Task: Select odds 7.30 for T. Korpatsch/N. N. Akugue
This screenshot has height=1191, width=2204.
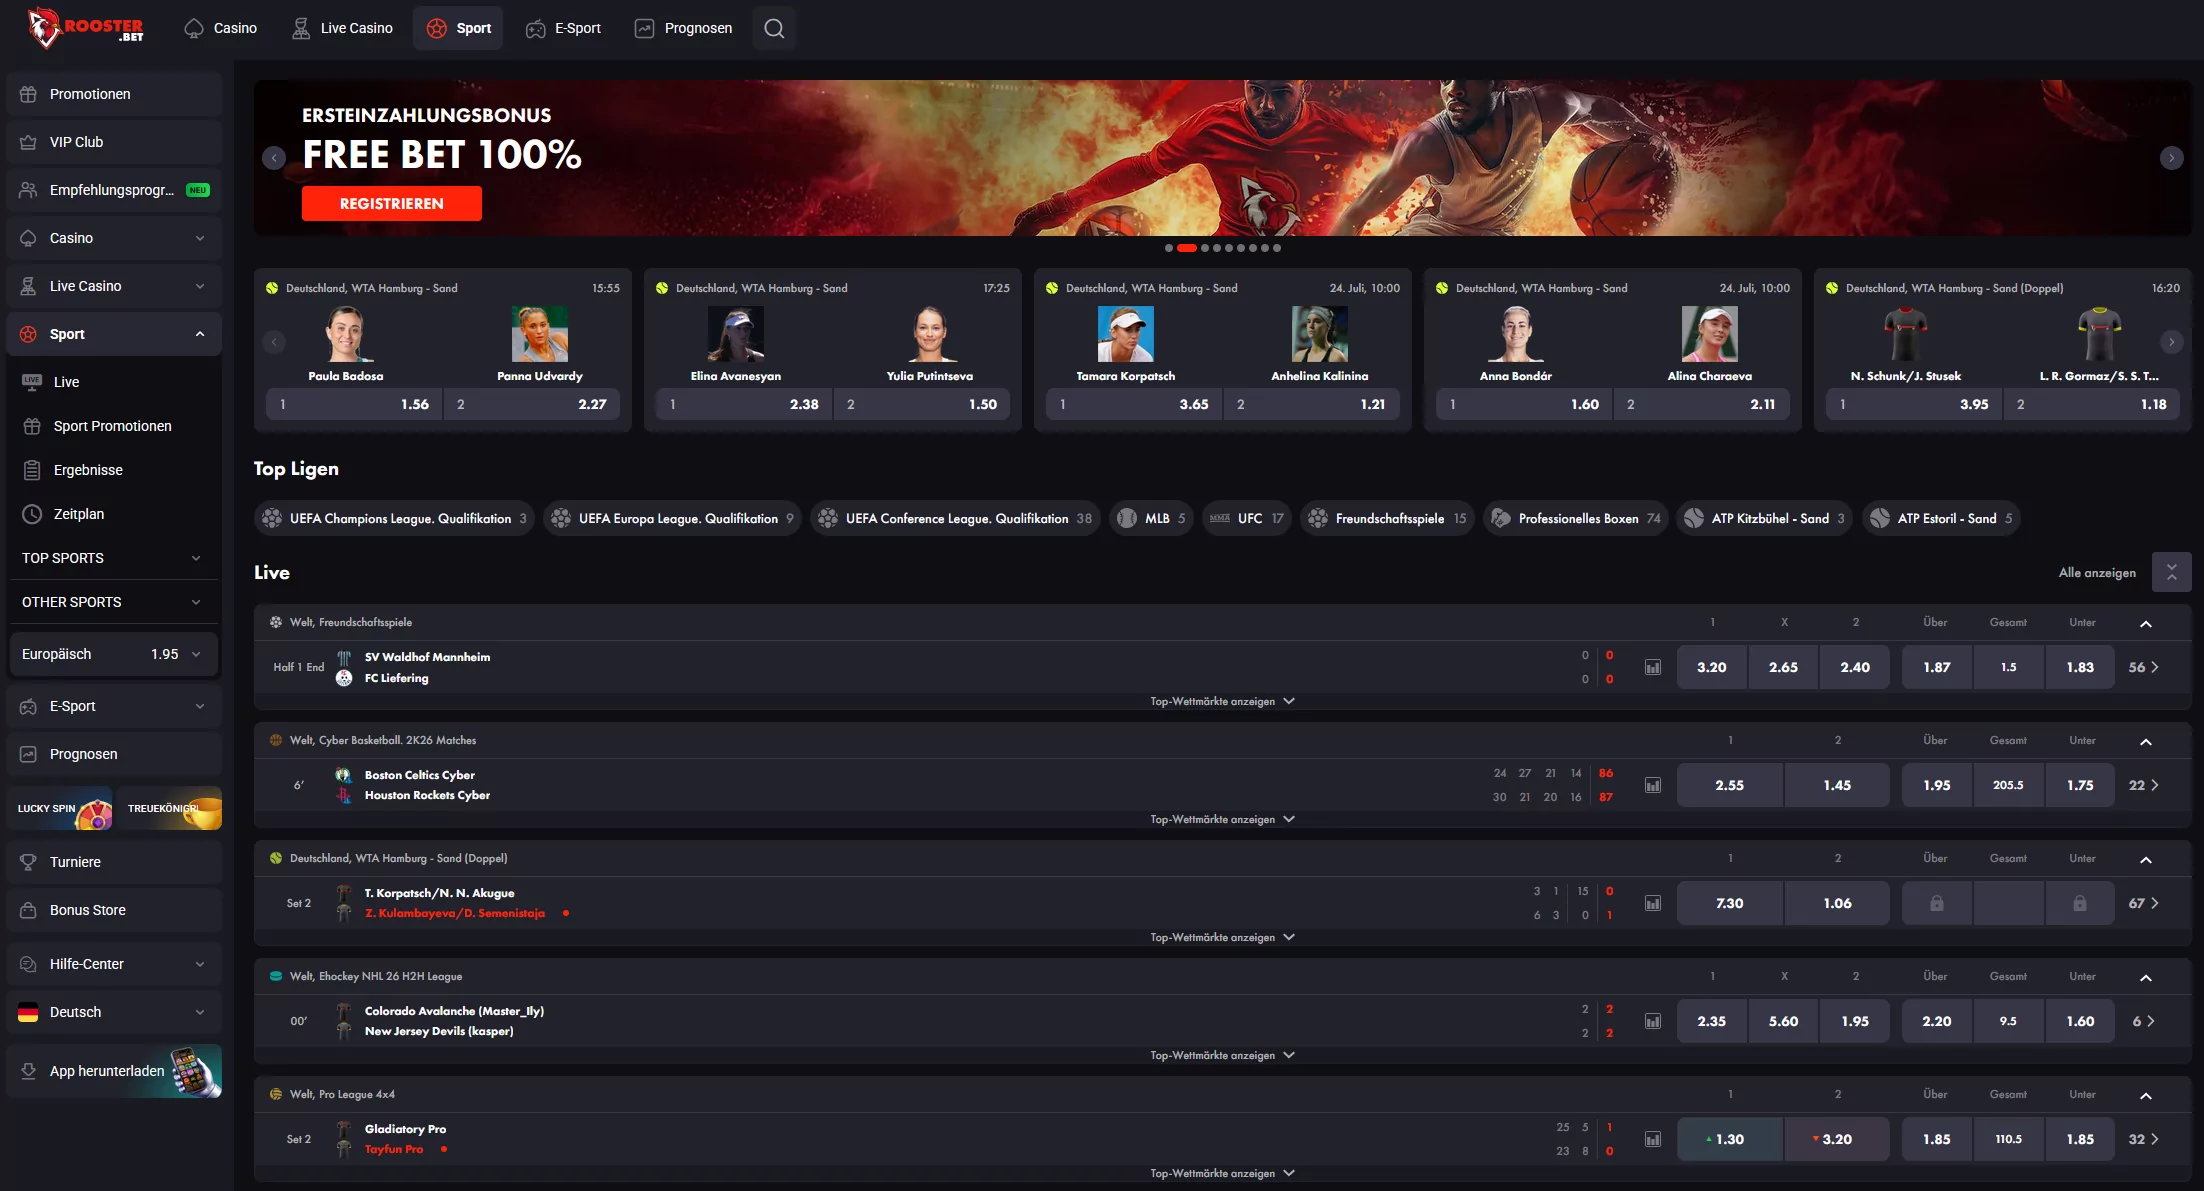Action: point(1730,903)
